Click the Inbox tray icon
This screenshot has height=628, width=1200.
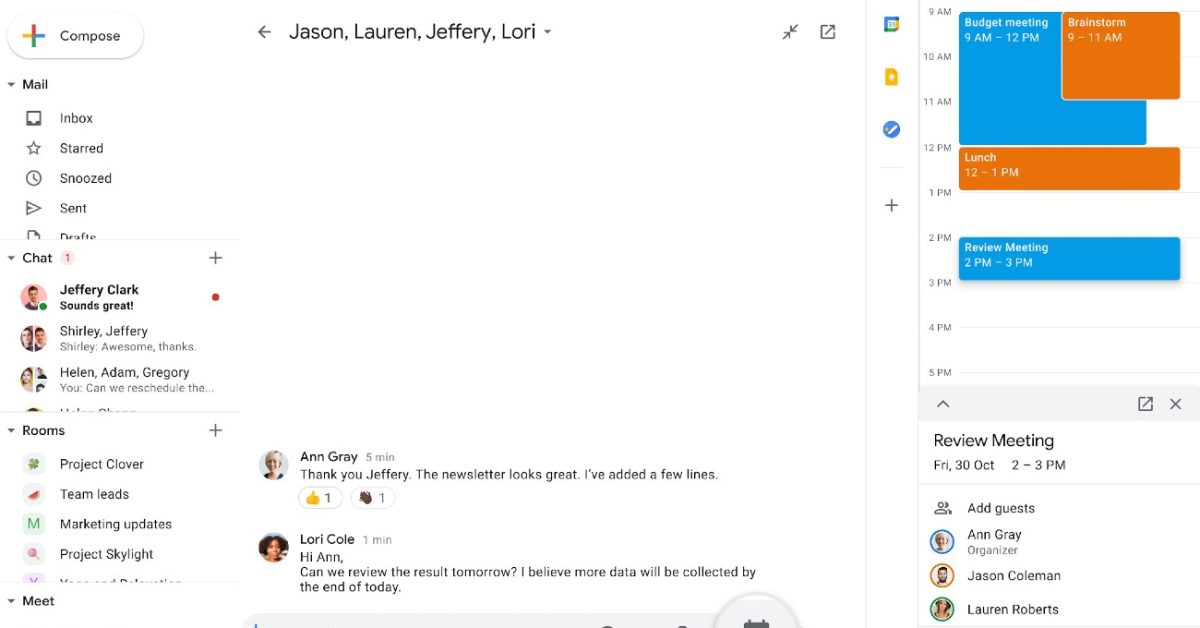tap(34, 118)
